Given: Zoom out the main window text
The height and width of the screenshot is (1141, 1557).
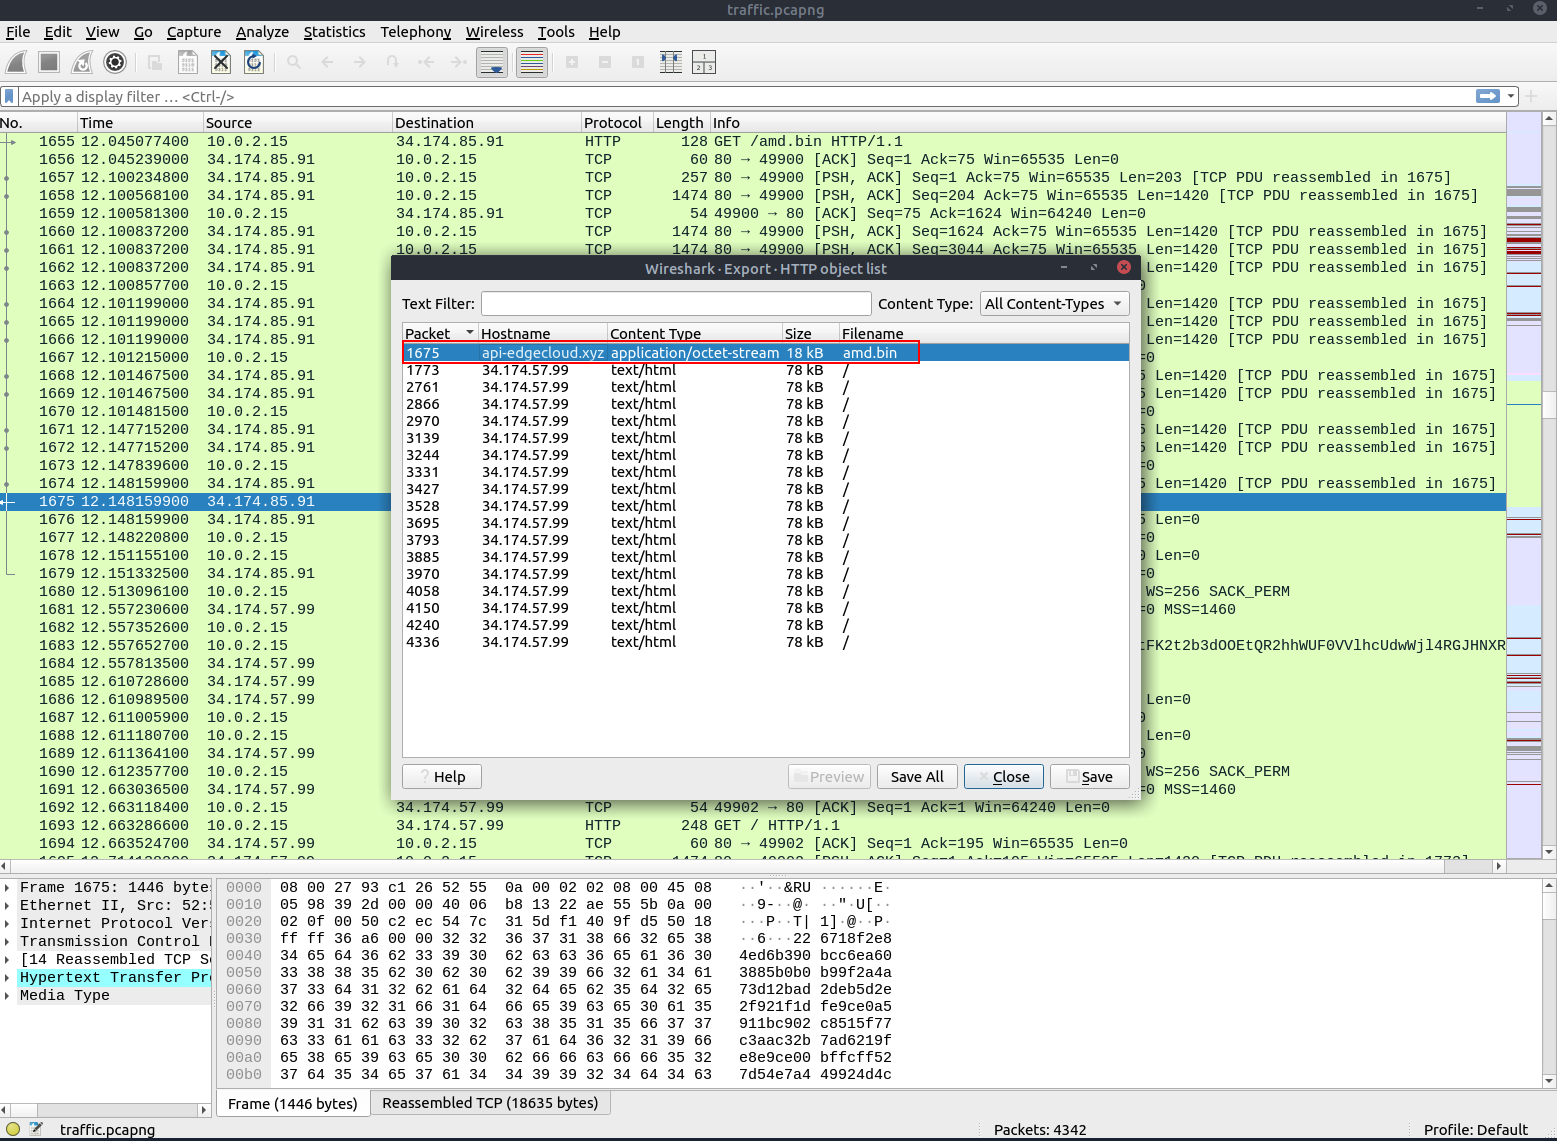Looking at the screenshot, I should click(x=605, y=62).
